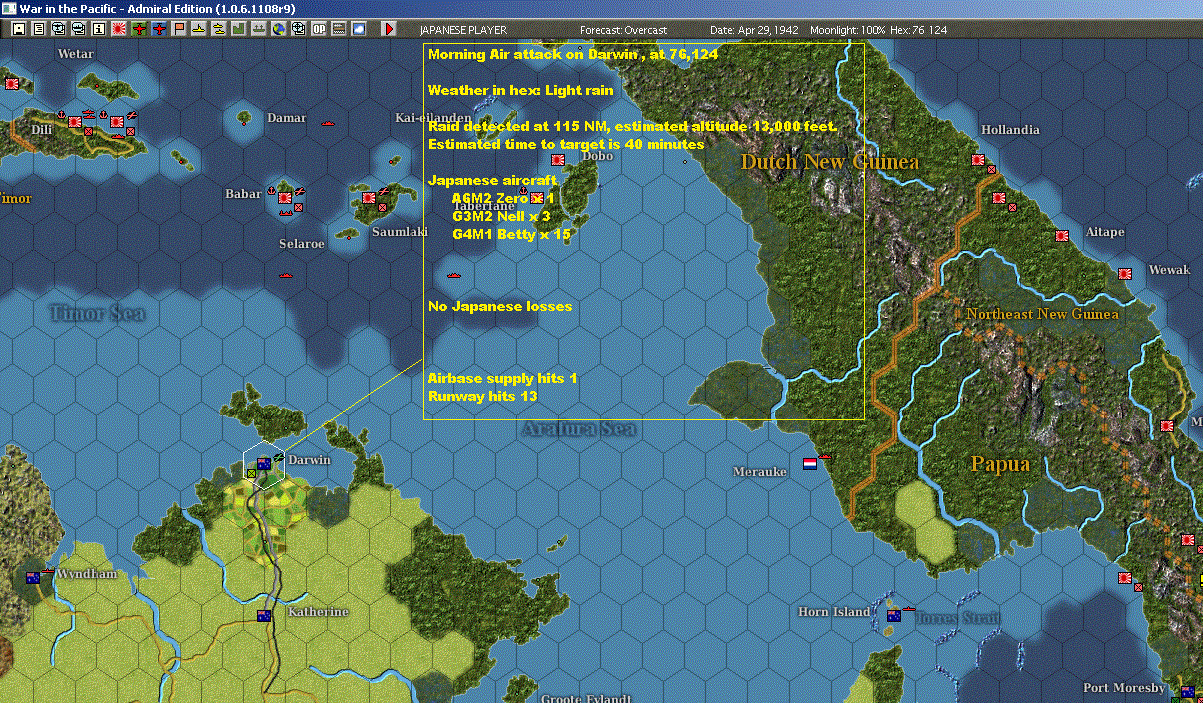
Task: Click the red ship icon south of Selaroe
Action: [x=286, y=274]
